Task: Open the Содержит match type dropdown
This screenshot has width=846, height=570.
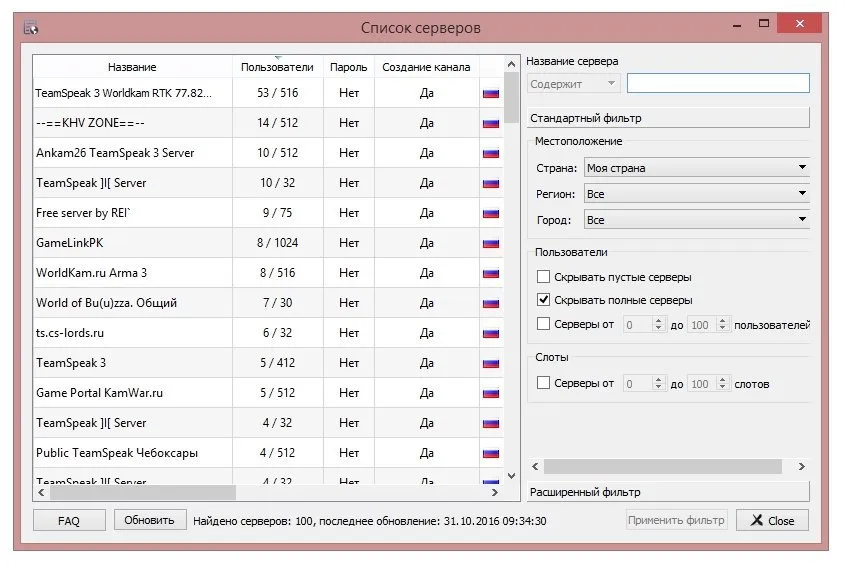Action: 573,84
